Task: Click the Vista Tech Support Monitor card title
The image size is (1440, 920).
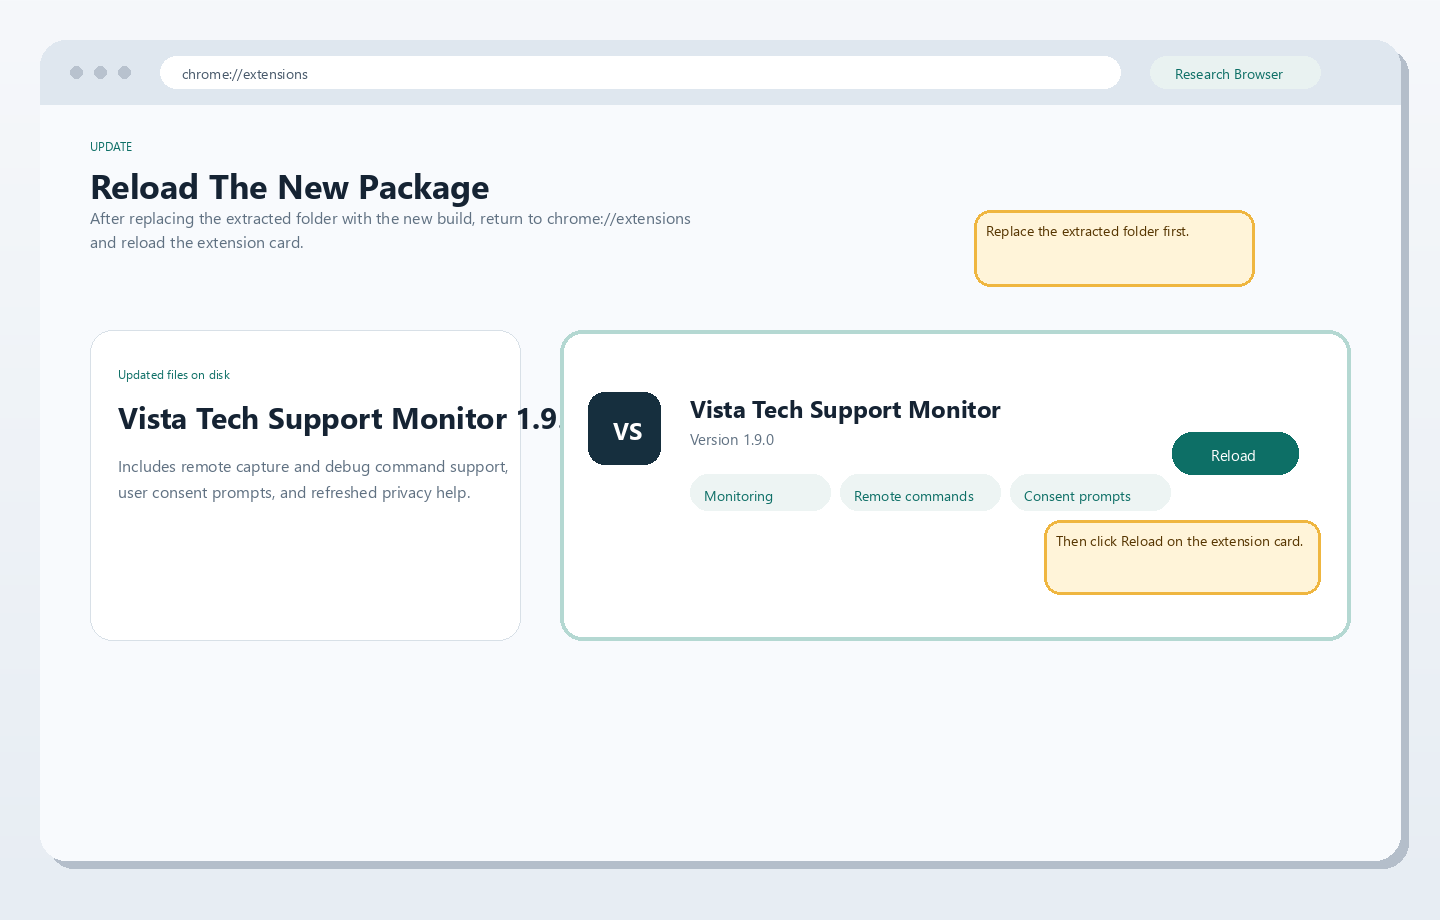Action: [x=845, y=410]
